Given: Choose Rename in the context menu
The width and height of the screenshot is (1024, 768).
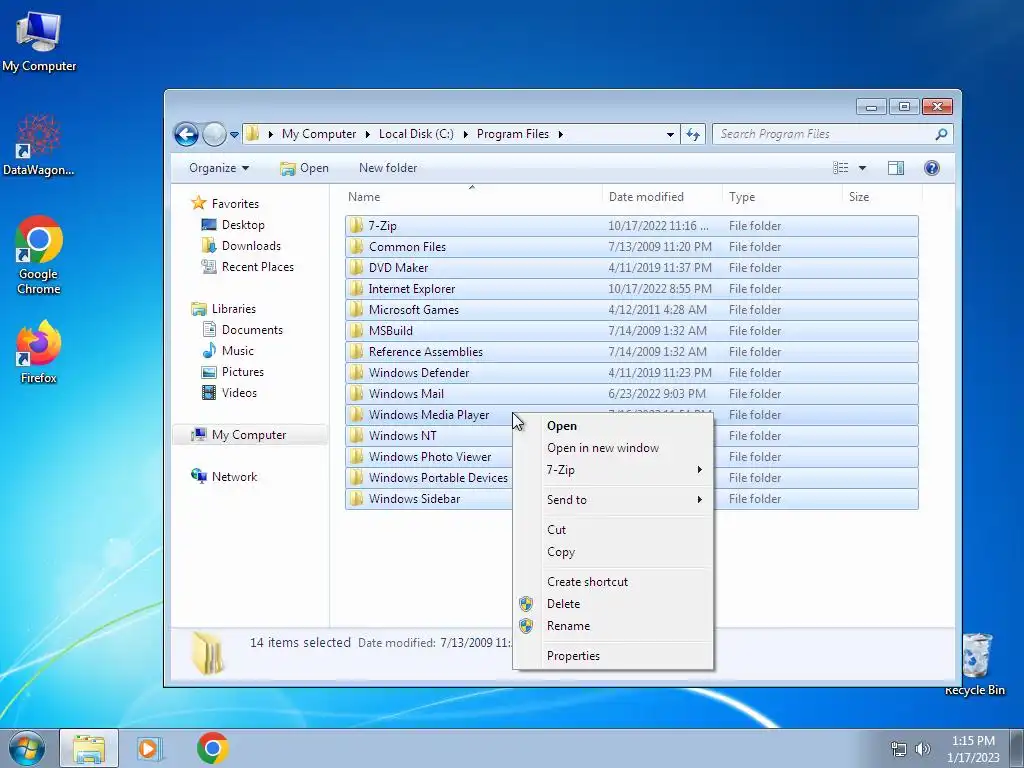Looking at the screenshot, I should click(613, 626).
